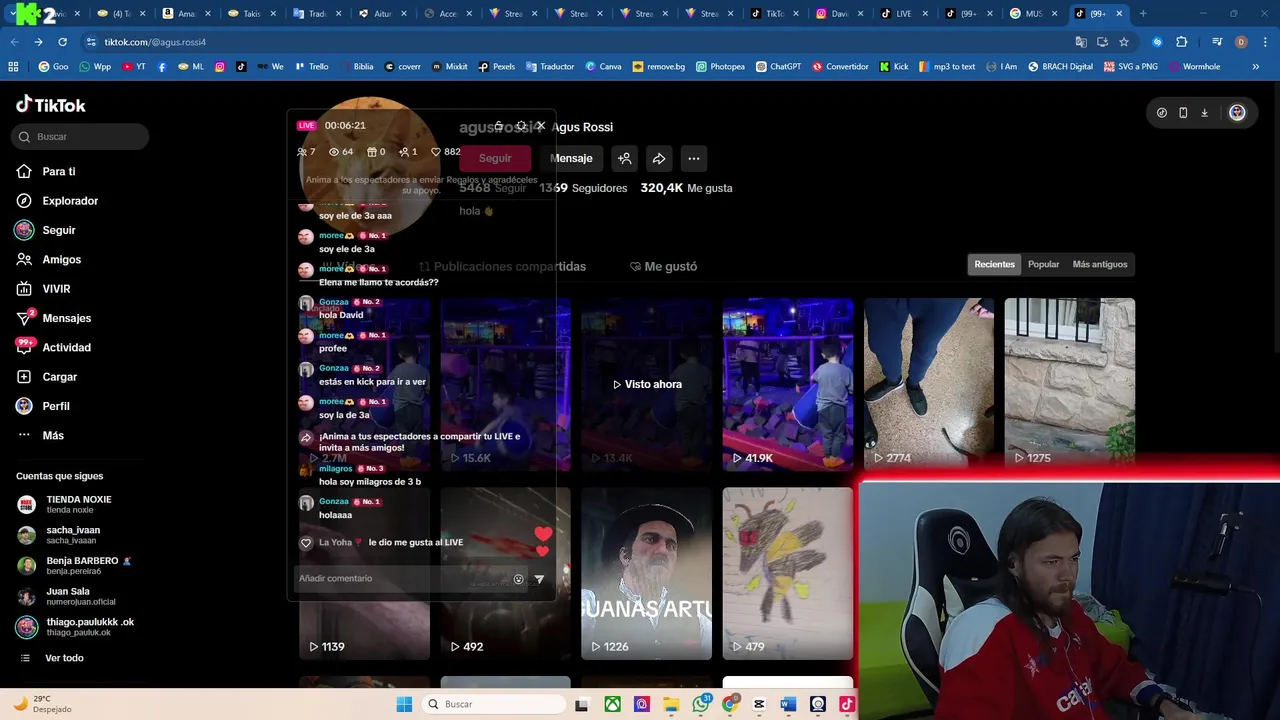Select Recientes sort option
Image resolution: width=1280 pixels, height=720 pixels.
point(994,264)
